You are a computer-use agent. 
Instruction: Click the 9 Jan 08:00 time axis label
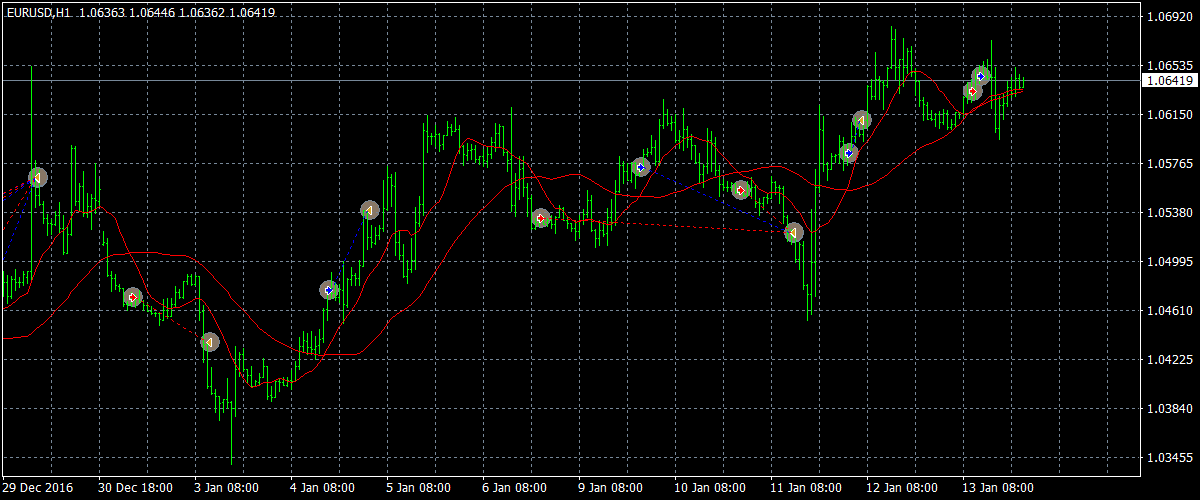(x=611, y=488)
